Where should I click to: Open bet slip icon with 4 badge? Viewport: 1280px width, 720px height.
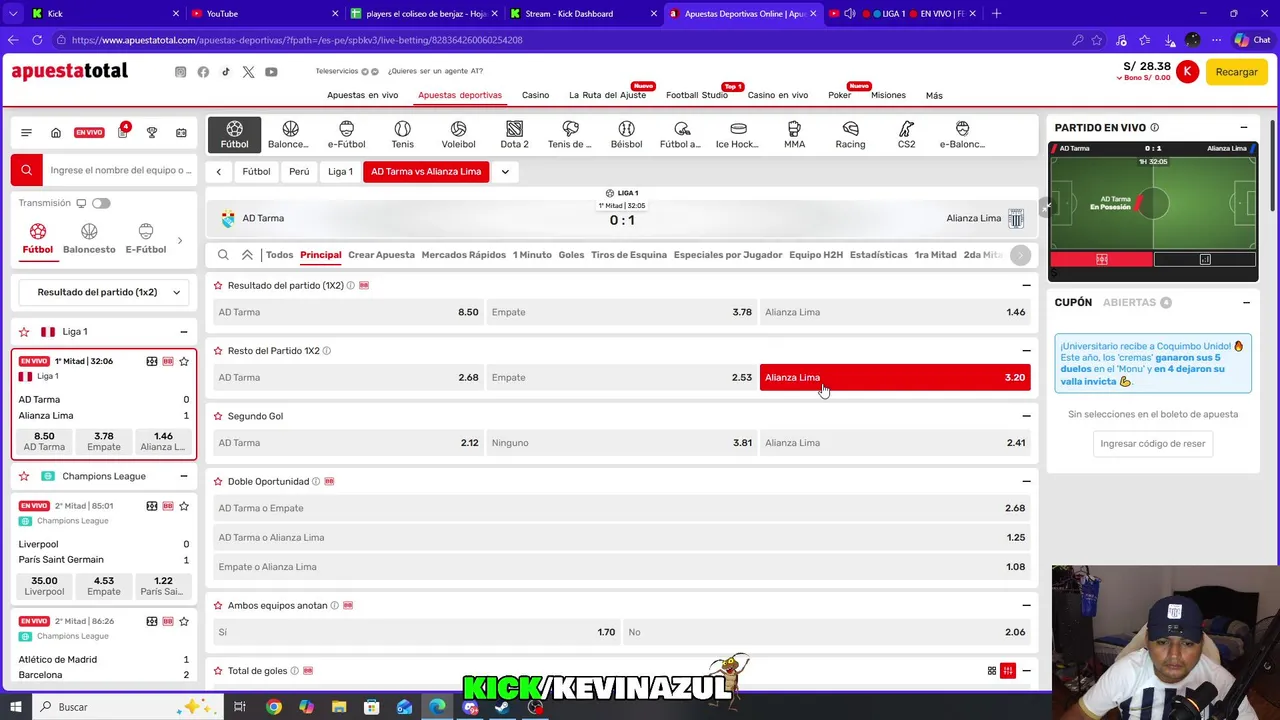tap(123, 131)
